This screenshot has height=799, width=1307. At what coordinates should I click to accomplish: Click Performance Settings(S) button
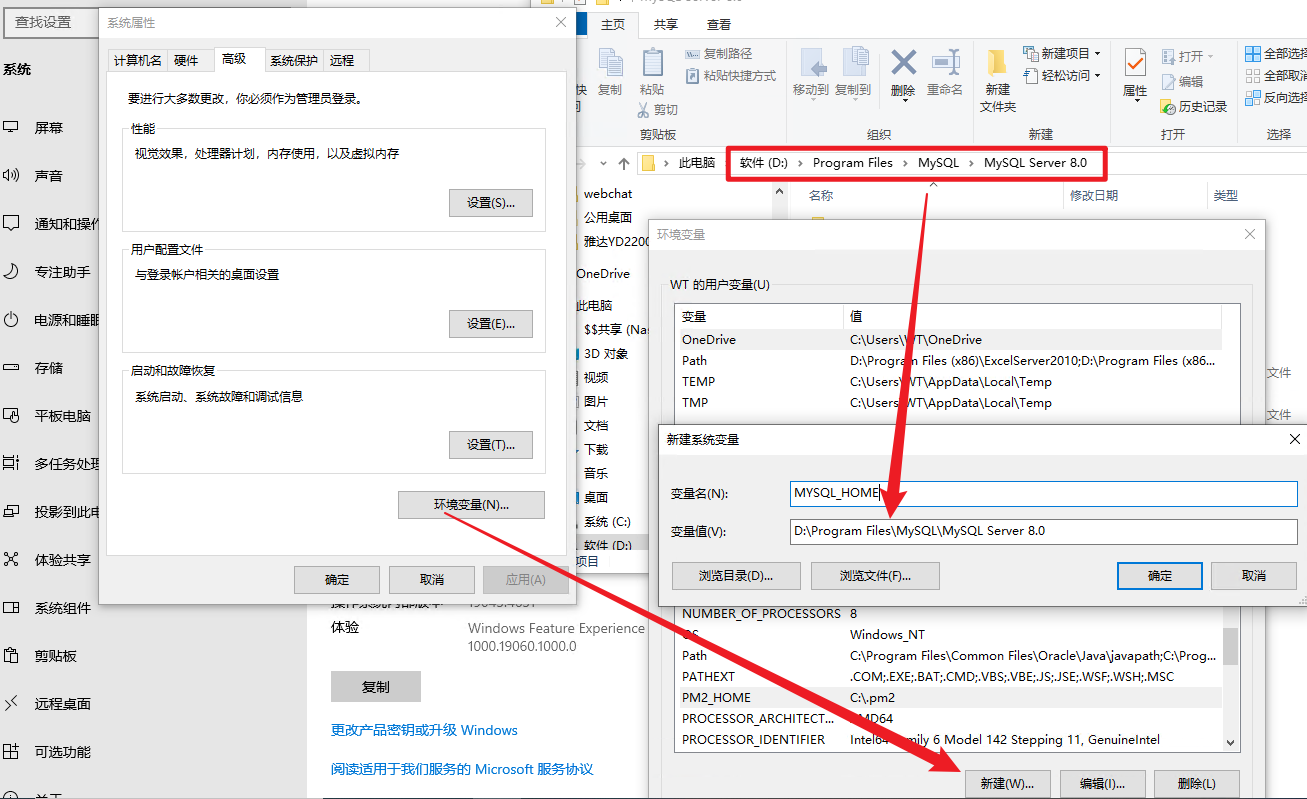coord(491,203)
